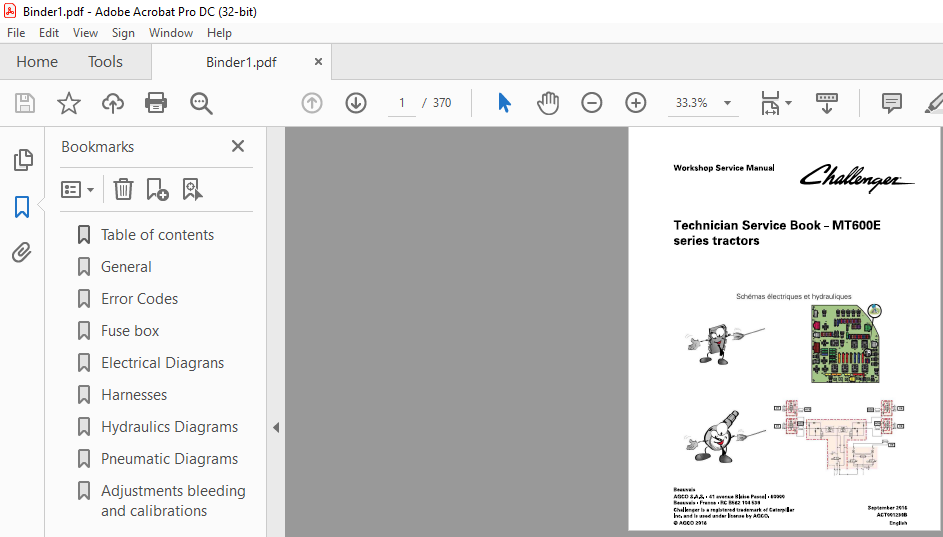Delete selected bookmark trash icon
The height and width of the screenshot is (537, 943).
coord(123,189)
